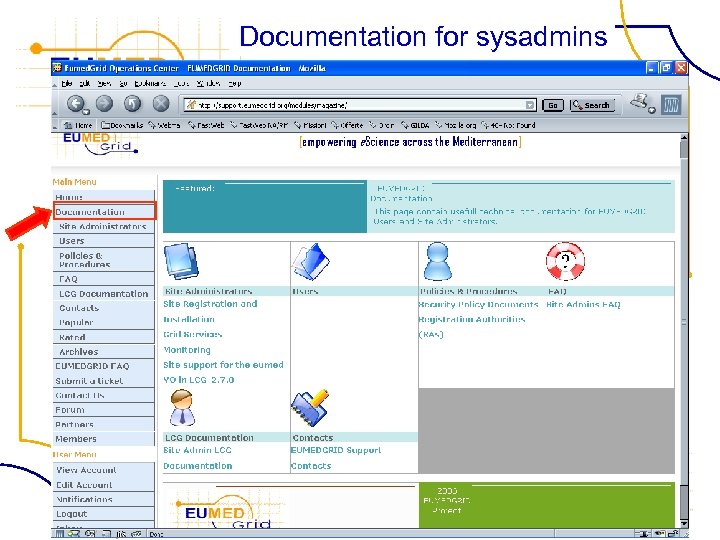This screenshot has height=540, width=720.
Task: Select LCG Documentation in the sidebar menu
Action: pos(104,293)
